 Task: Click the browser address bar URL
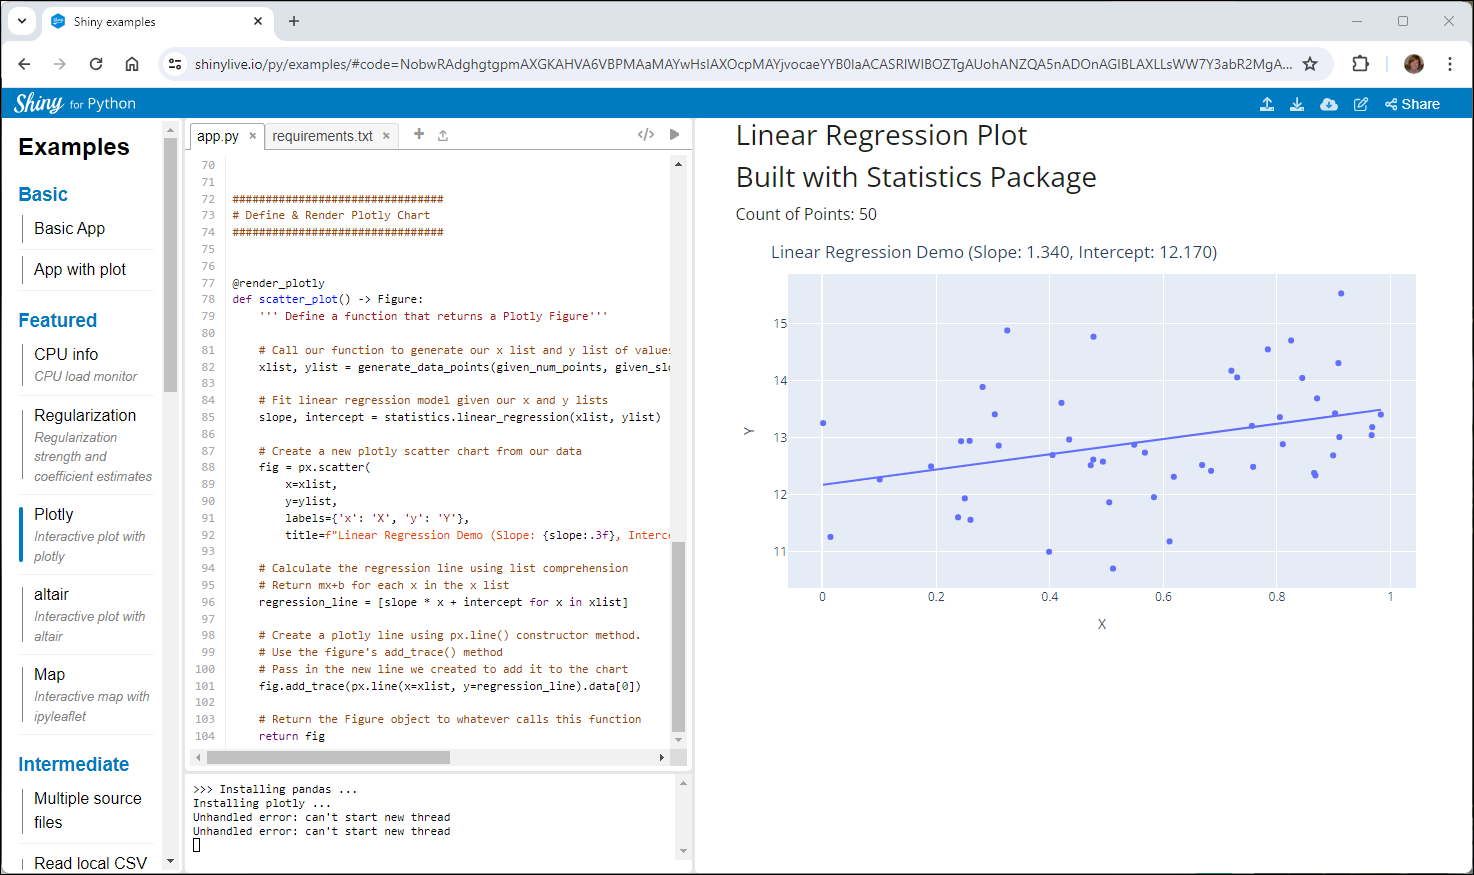[743, 64]
